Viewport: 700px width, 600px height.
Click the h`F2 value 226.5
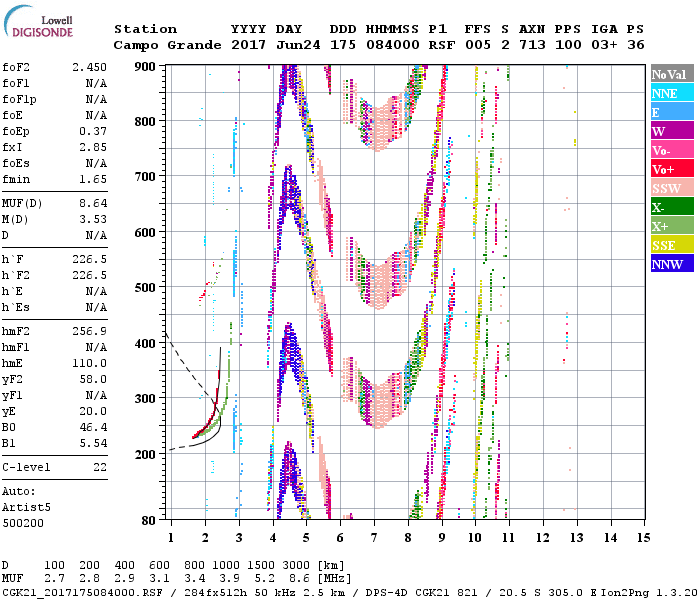coord(89,275)
